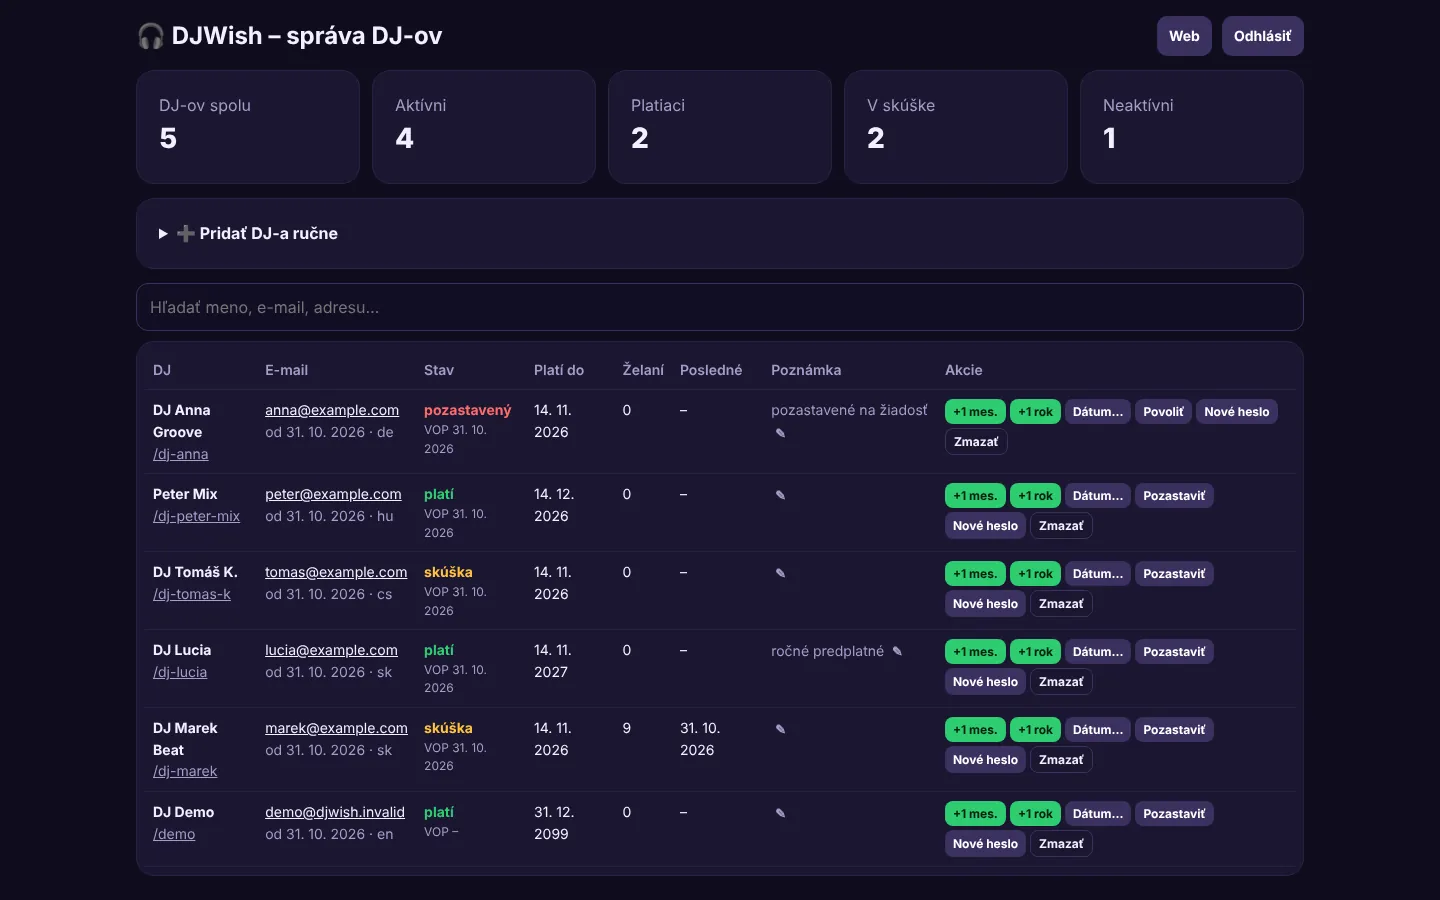This screenshot has width=1440, height=900.
Task: Open the /dj-anna profile link
Action: coord(181,454)
